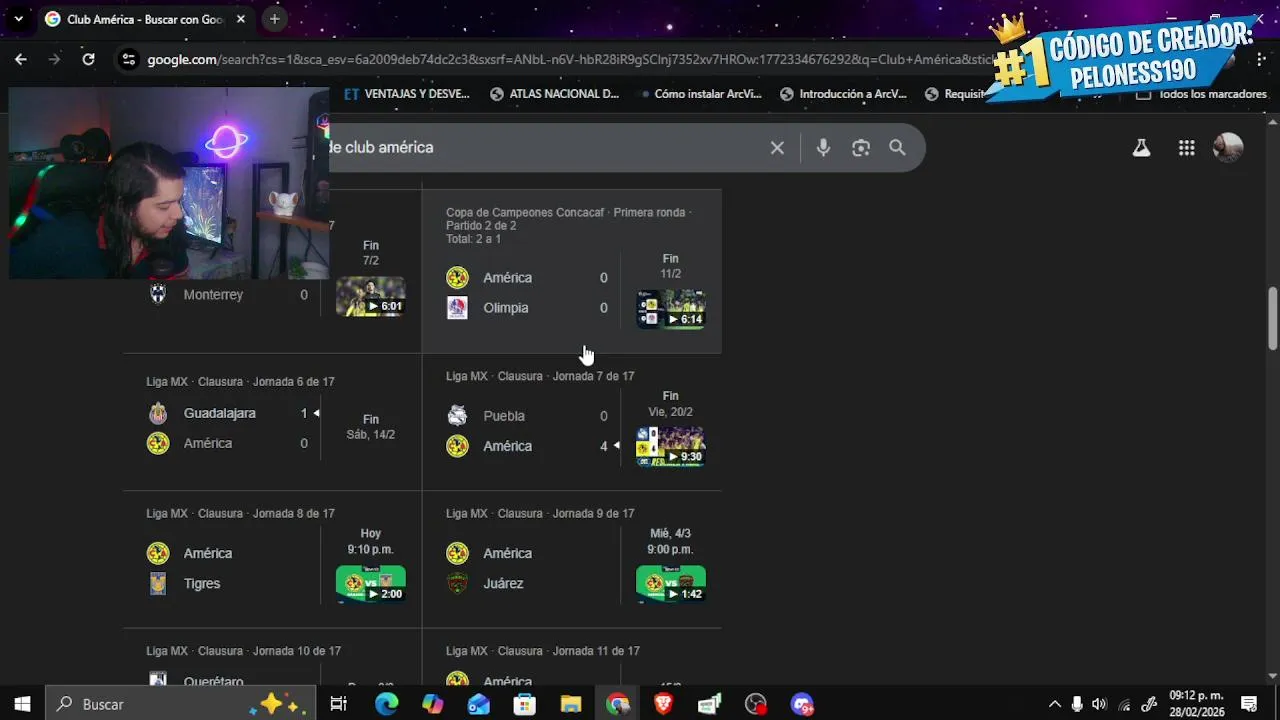Open Introducción a ArcV... bookmark
The image size is (1280, 720).
point(843,94)
